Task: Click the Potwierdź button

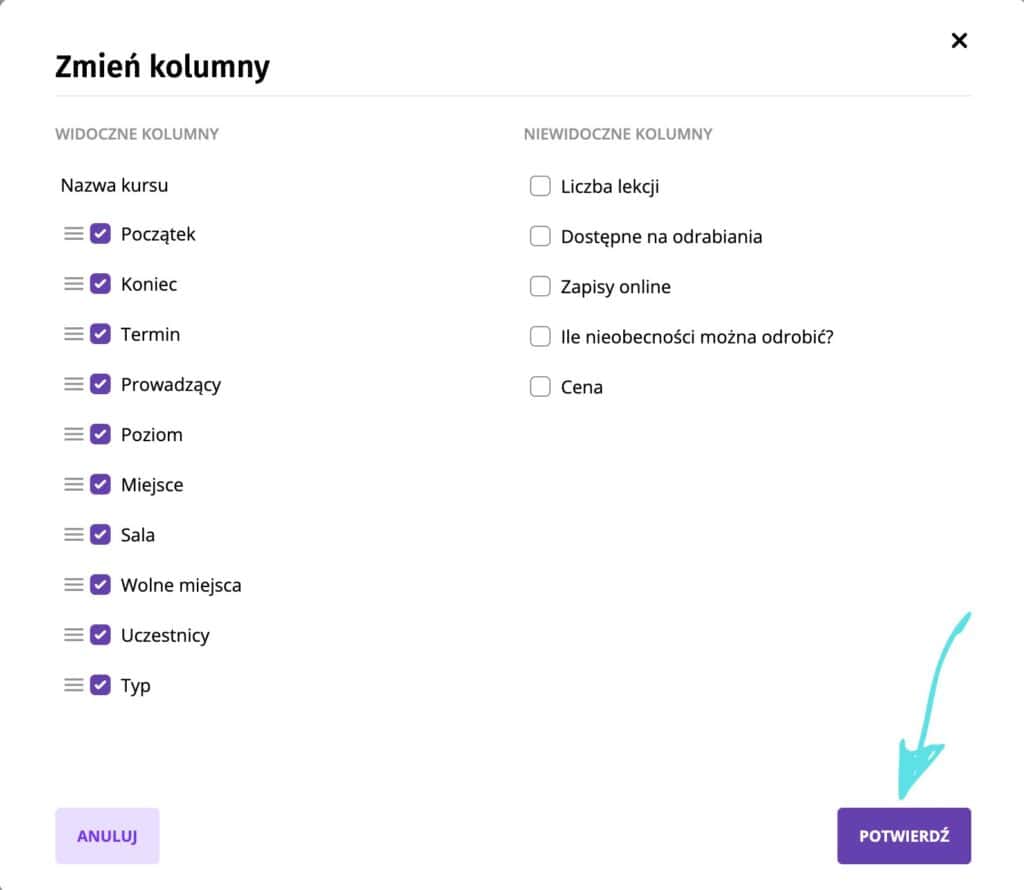Action: tap(904, 836)
